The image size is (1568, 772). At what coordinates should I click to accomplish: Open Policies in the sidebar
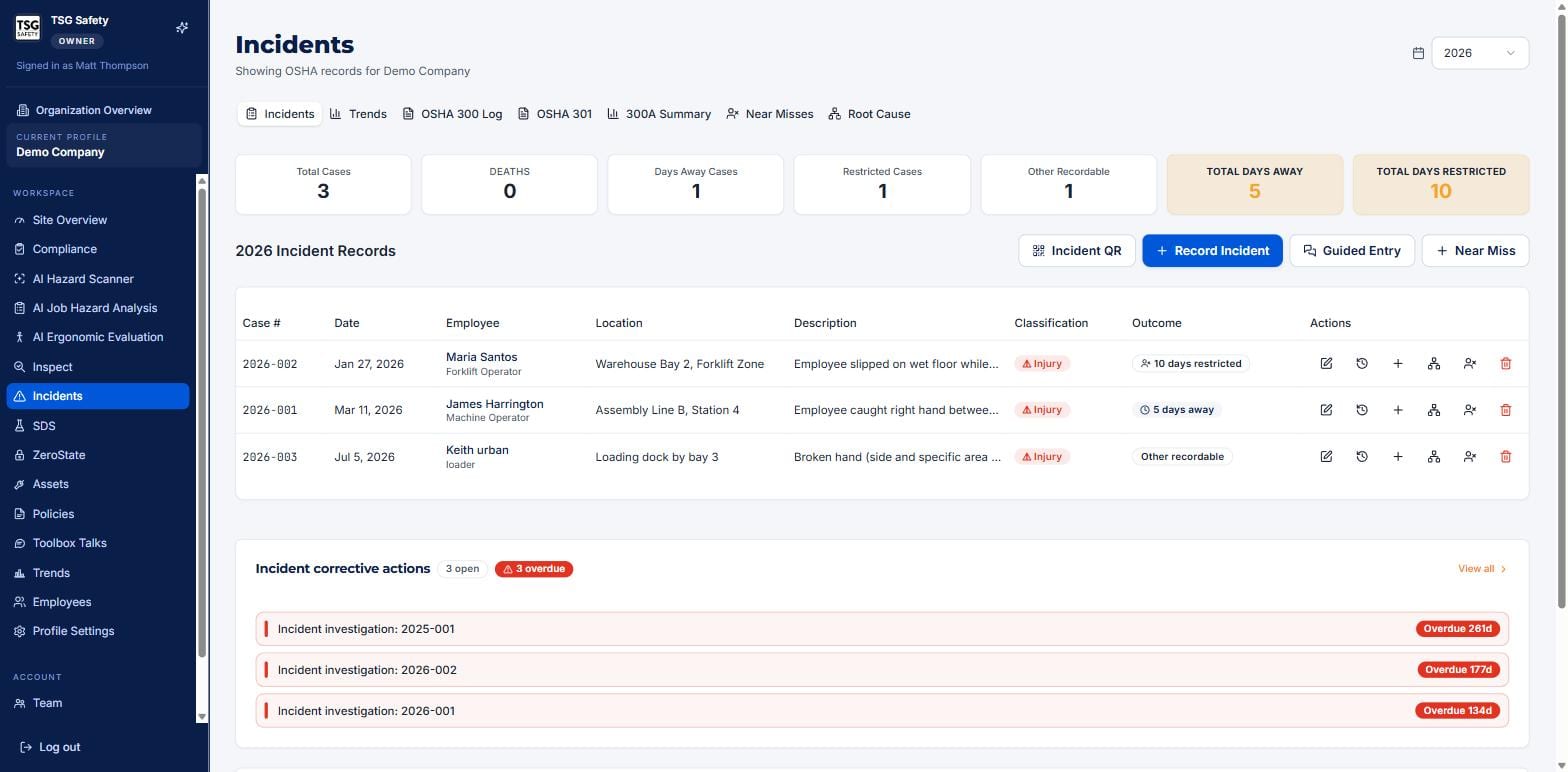[x=98, y=514]
